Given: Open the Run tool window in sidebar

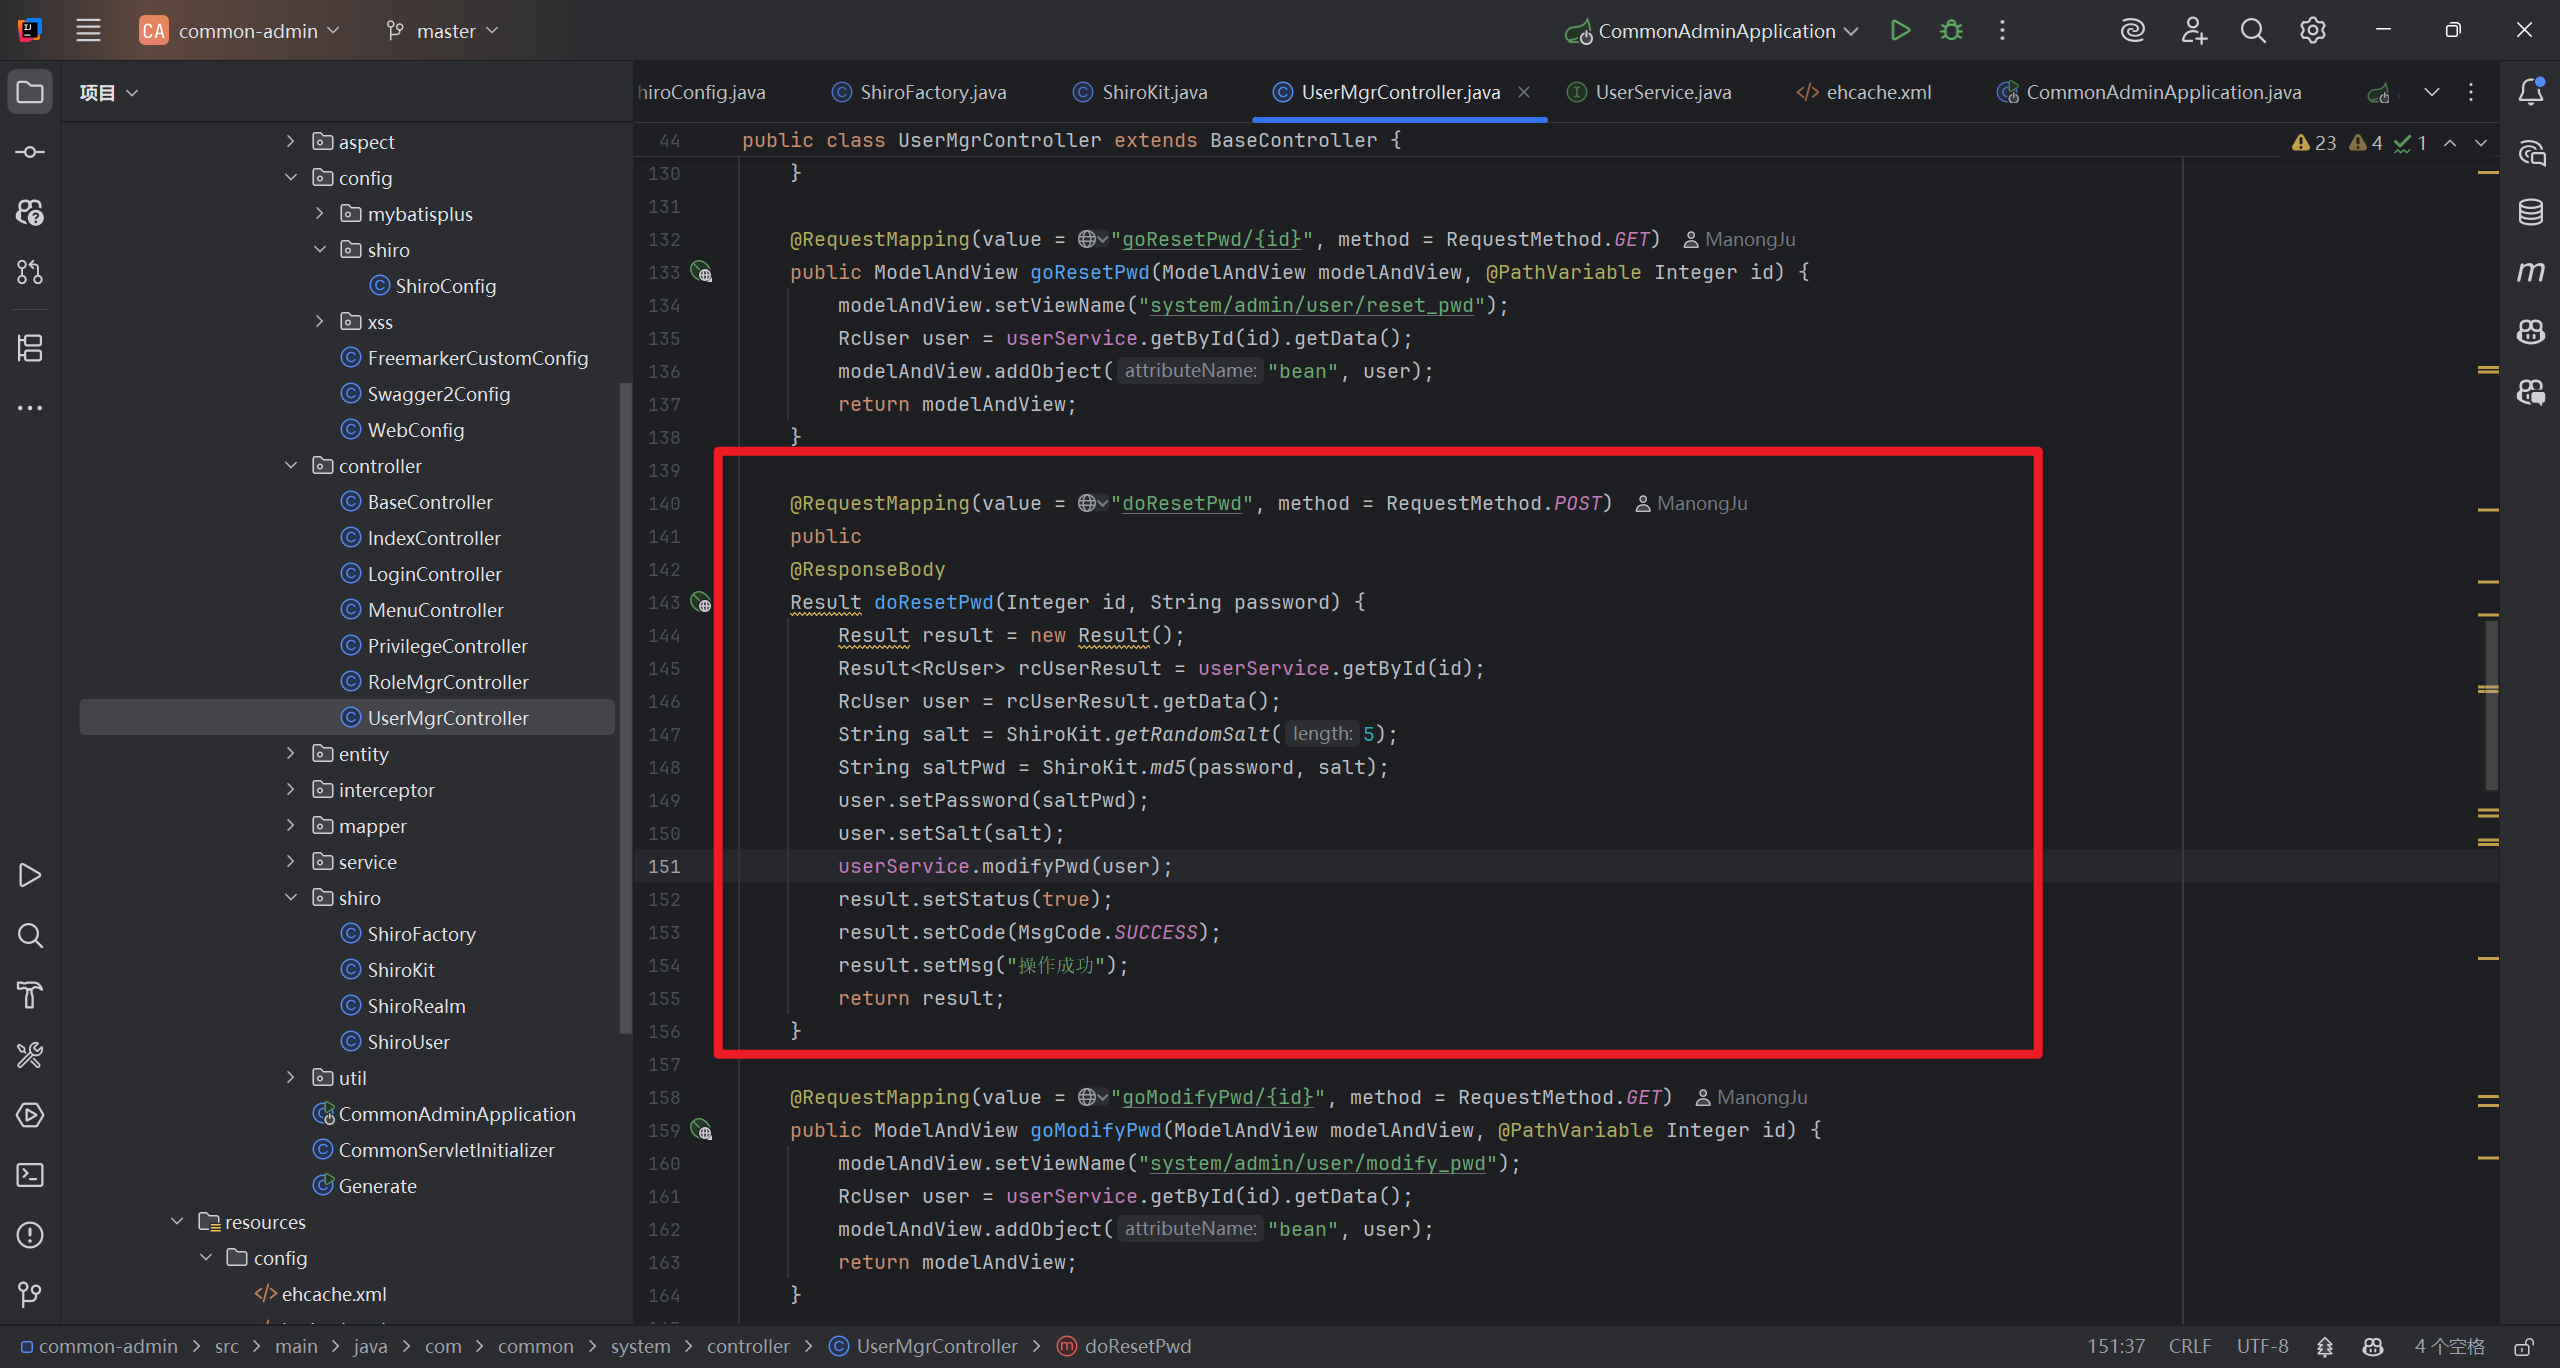Looking at the screenshot, I should [x=30, y=875].
